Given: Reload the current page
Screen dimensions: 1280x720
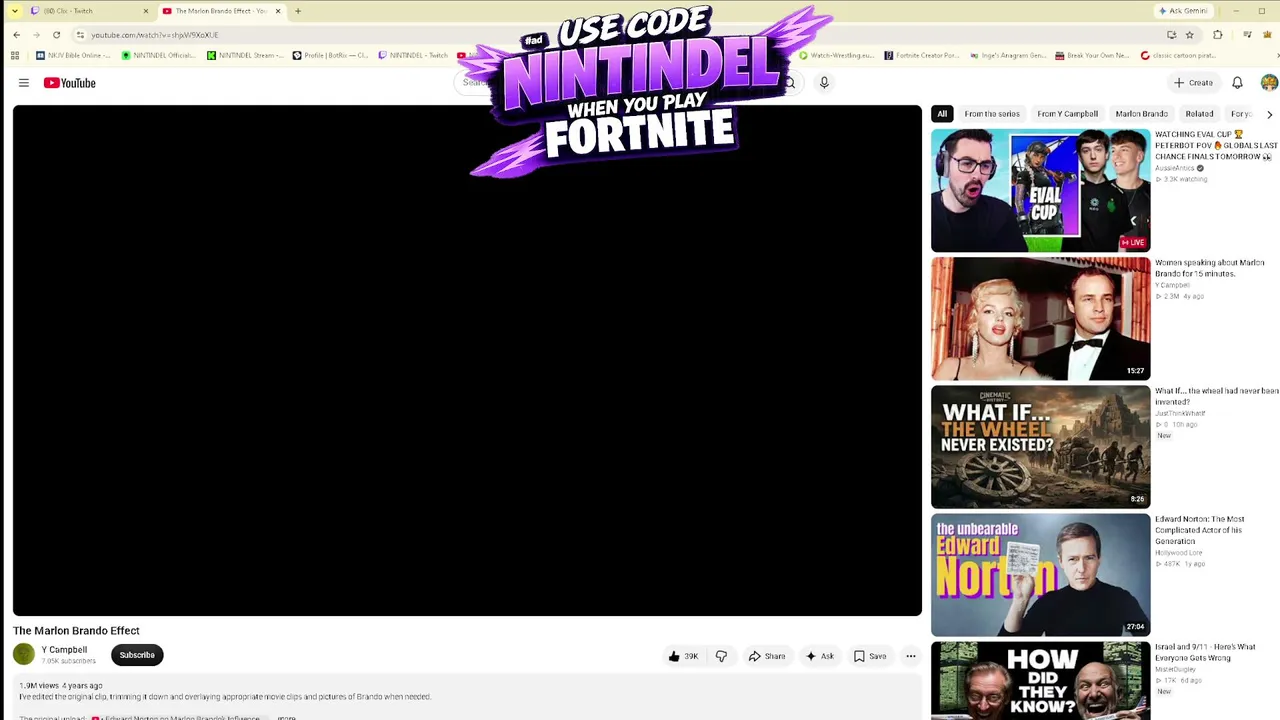Looking at the screenshot, I should coord(56,35).
